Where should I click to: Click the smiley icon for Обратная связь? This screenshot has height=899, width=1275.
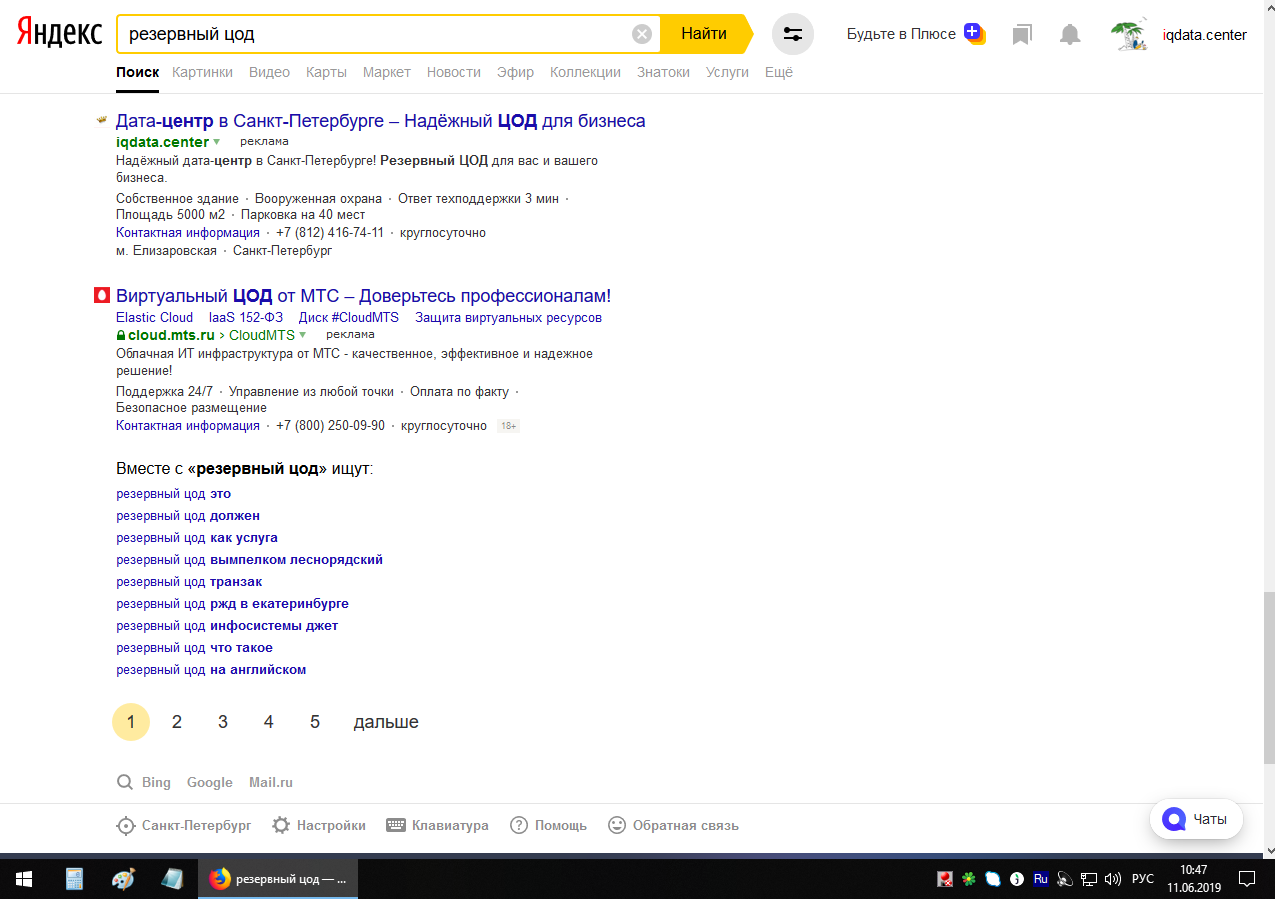(x=617, y=825)
